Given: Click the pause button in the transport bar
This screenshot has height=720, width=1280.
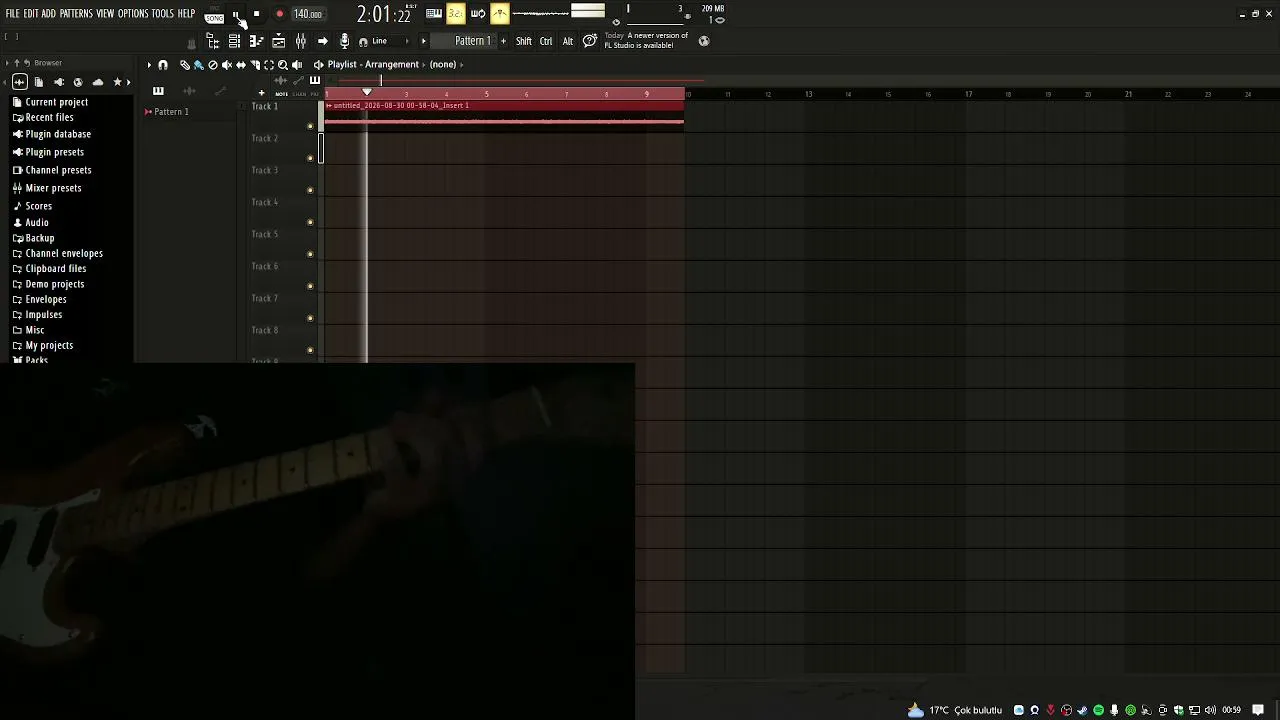Looking at the screenshot, I should 236,14.
